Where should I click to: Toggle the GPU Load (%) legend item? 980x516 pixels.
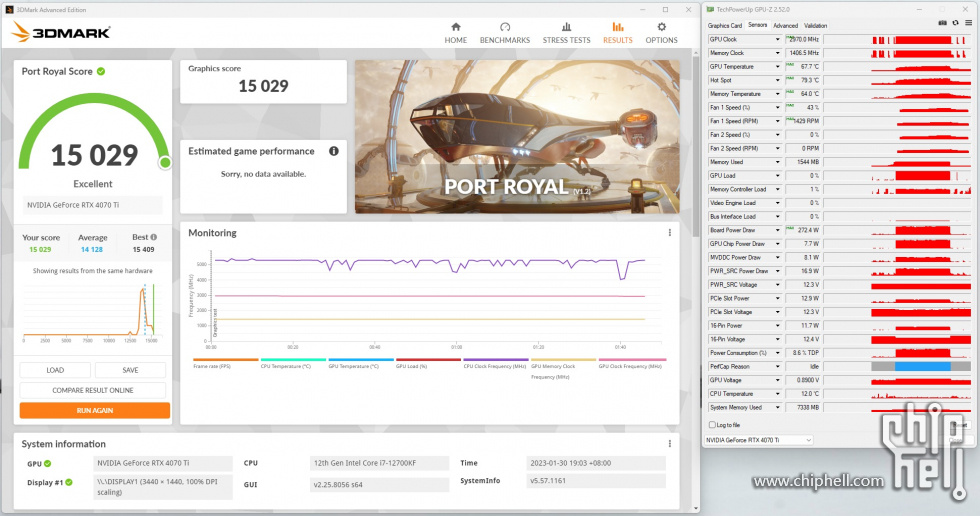point(428,364)
